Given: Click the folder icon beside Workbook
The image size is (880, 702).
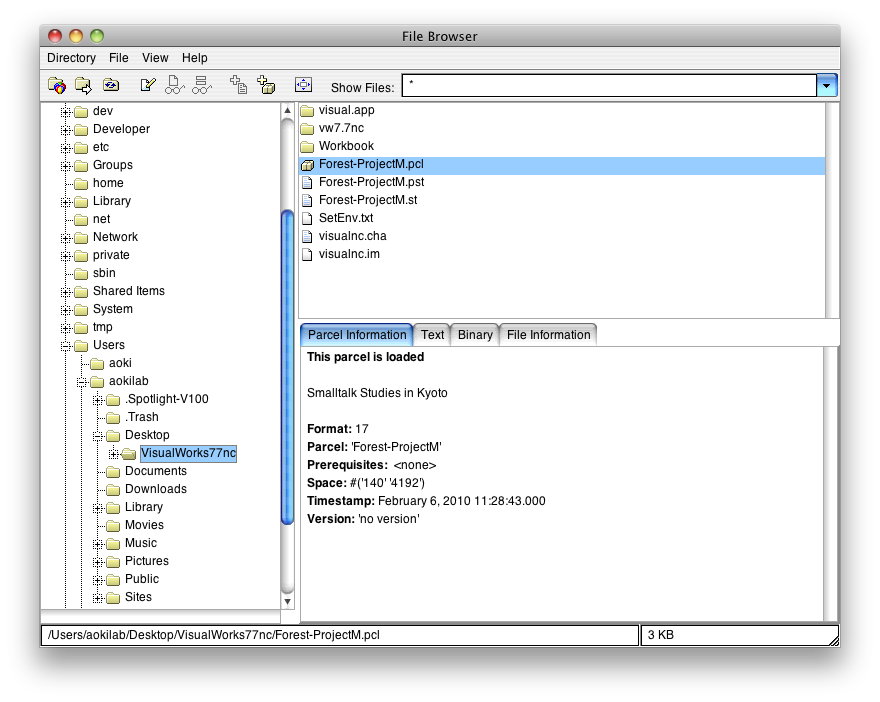Looking at the screenshot, I should (307, 146).
